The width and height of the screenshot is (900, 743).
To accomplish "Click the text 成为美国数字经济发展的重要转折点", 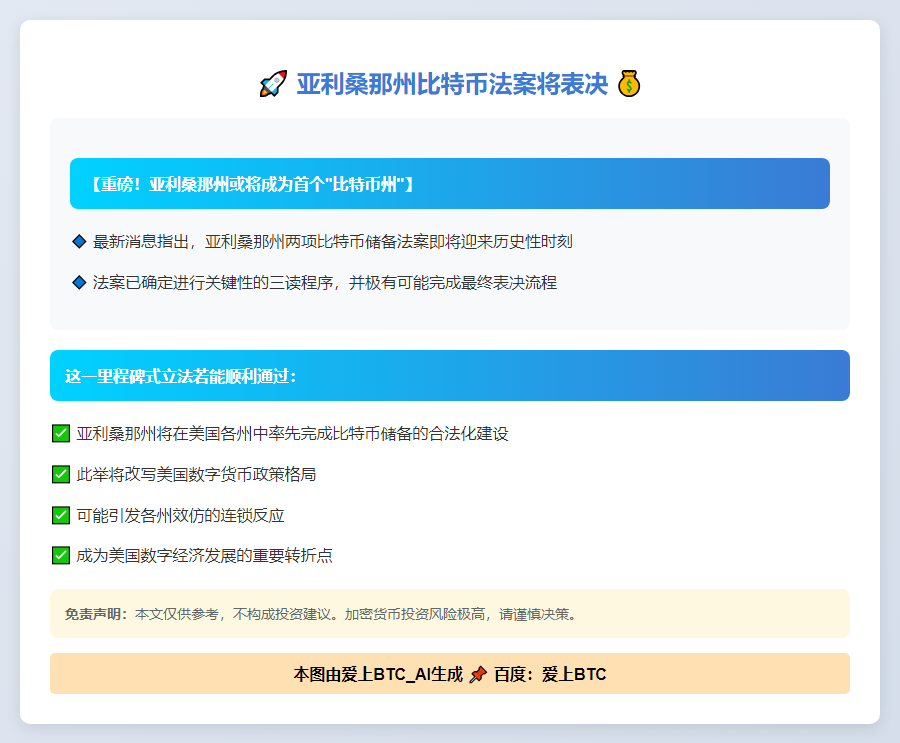I will [204, 555].
